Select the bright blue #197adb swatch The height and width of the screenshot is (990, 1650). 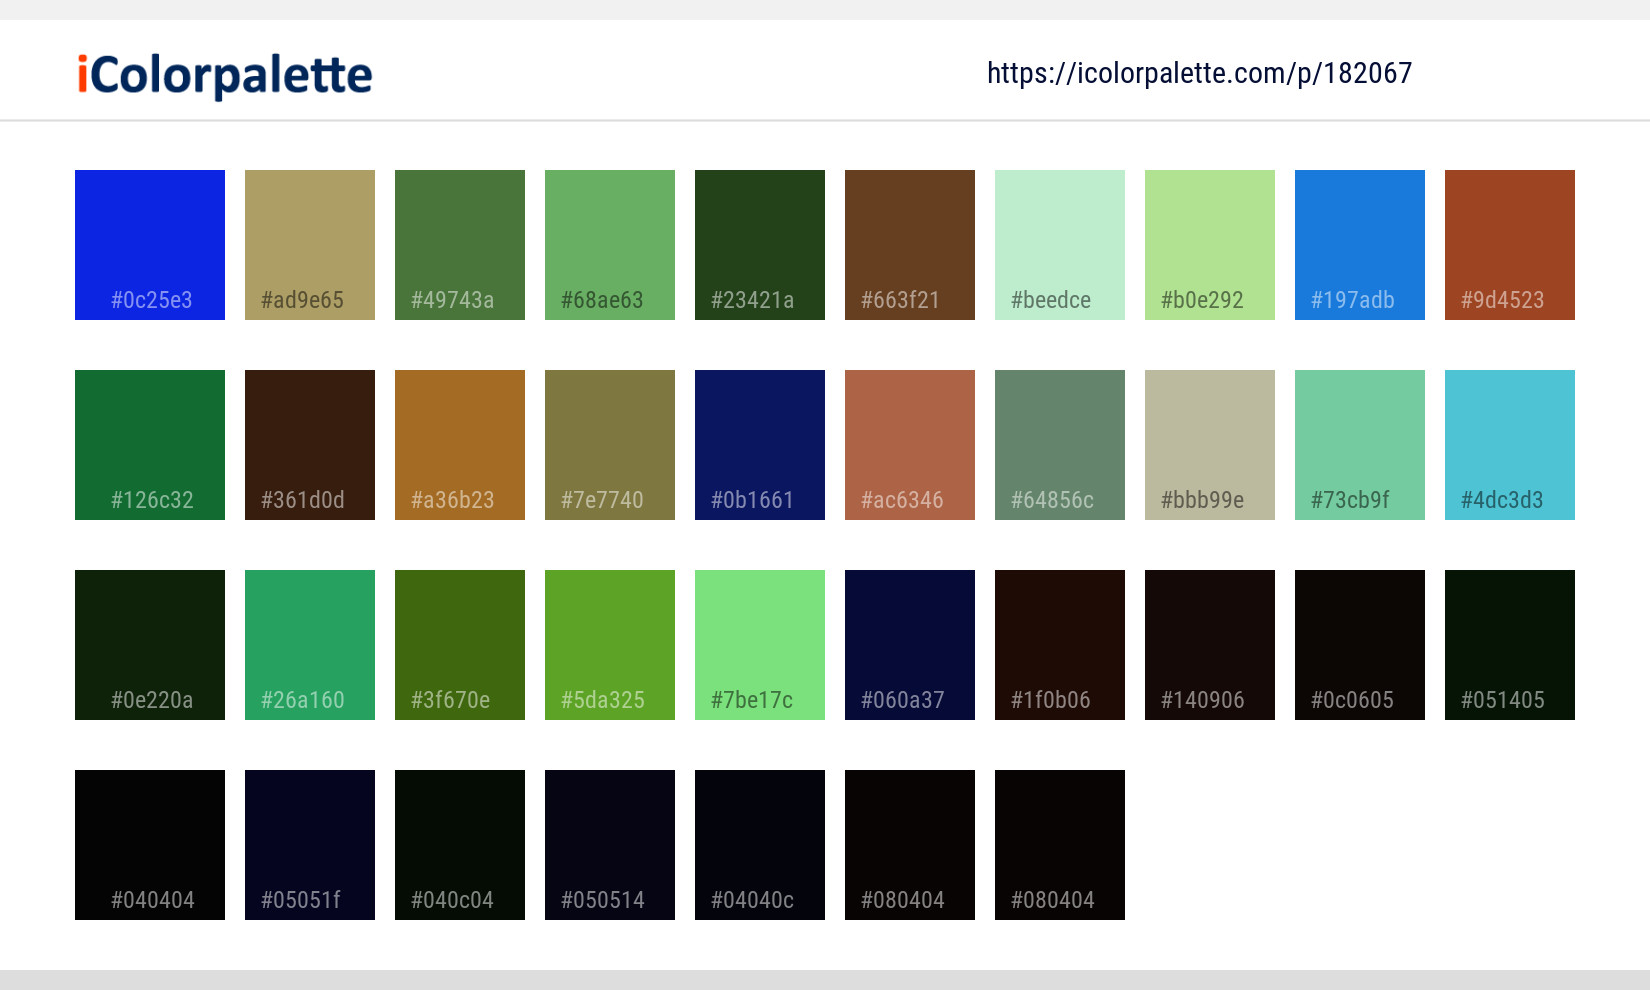(x=1359, y=244)
